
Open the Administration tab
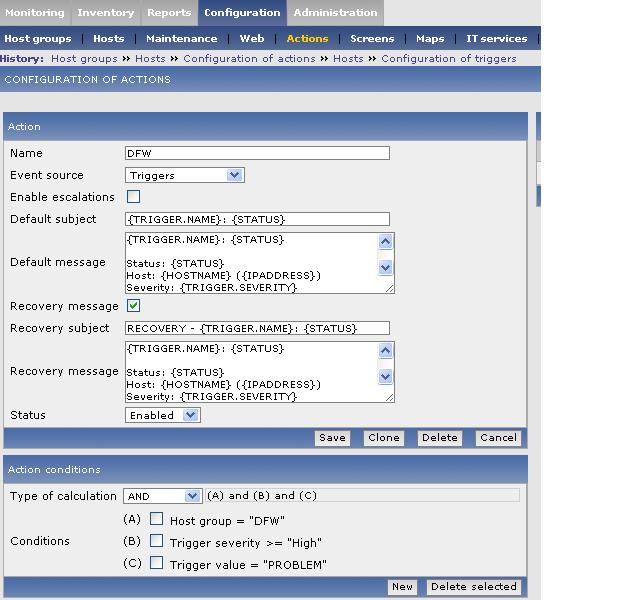pos(335,13)
